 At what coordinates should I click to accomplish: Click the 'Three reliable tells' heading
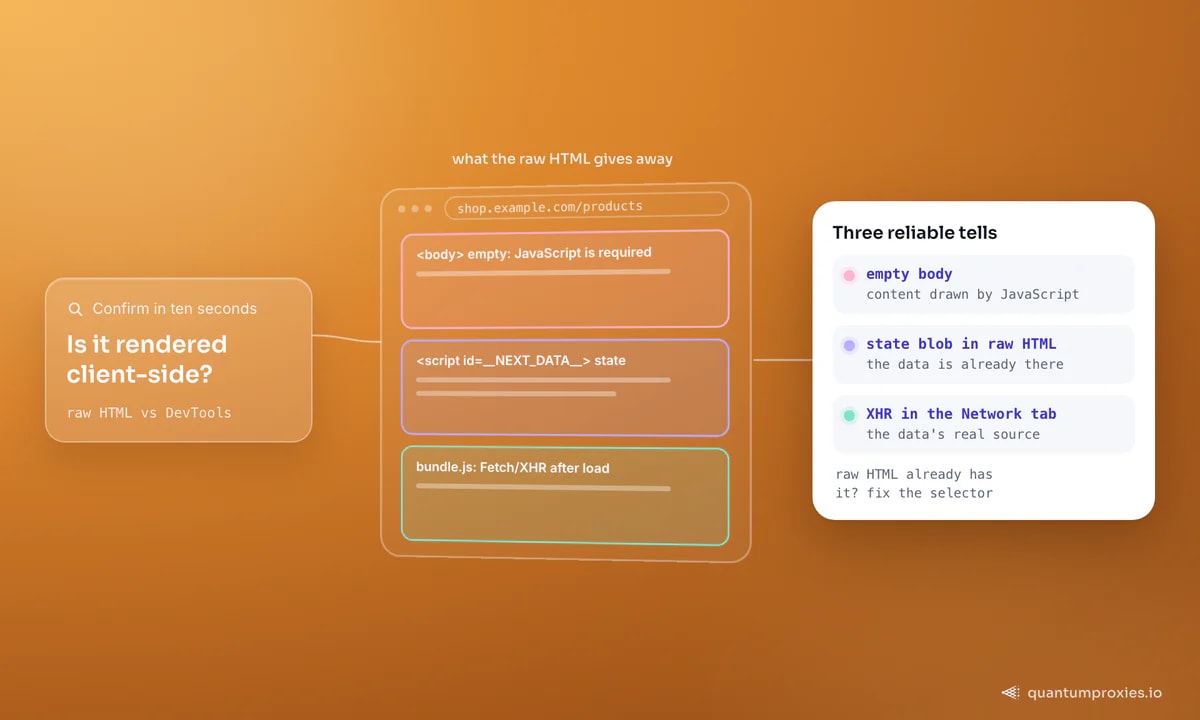(915, 233)
